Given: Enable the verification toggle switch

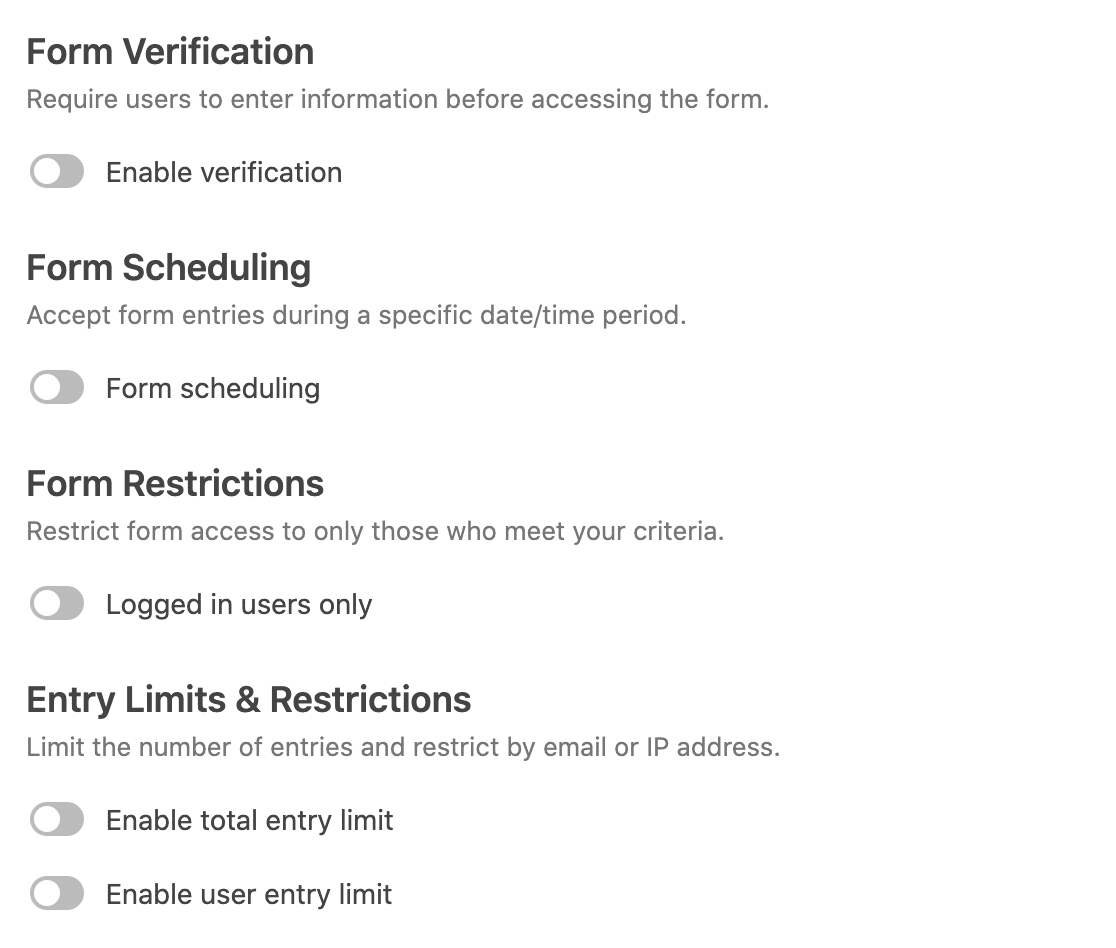Looking at the screenshot, I should click(x=57, y=171).
